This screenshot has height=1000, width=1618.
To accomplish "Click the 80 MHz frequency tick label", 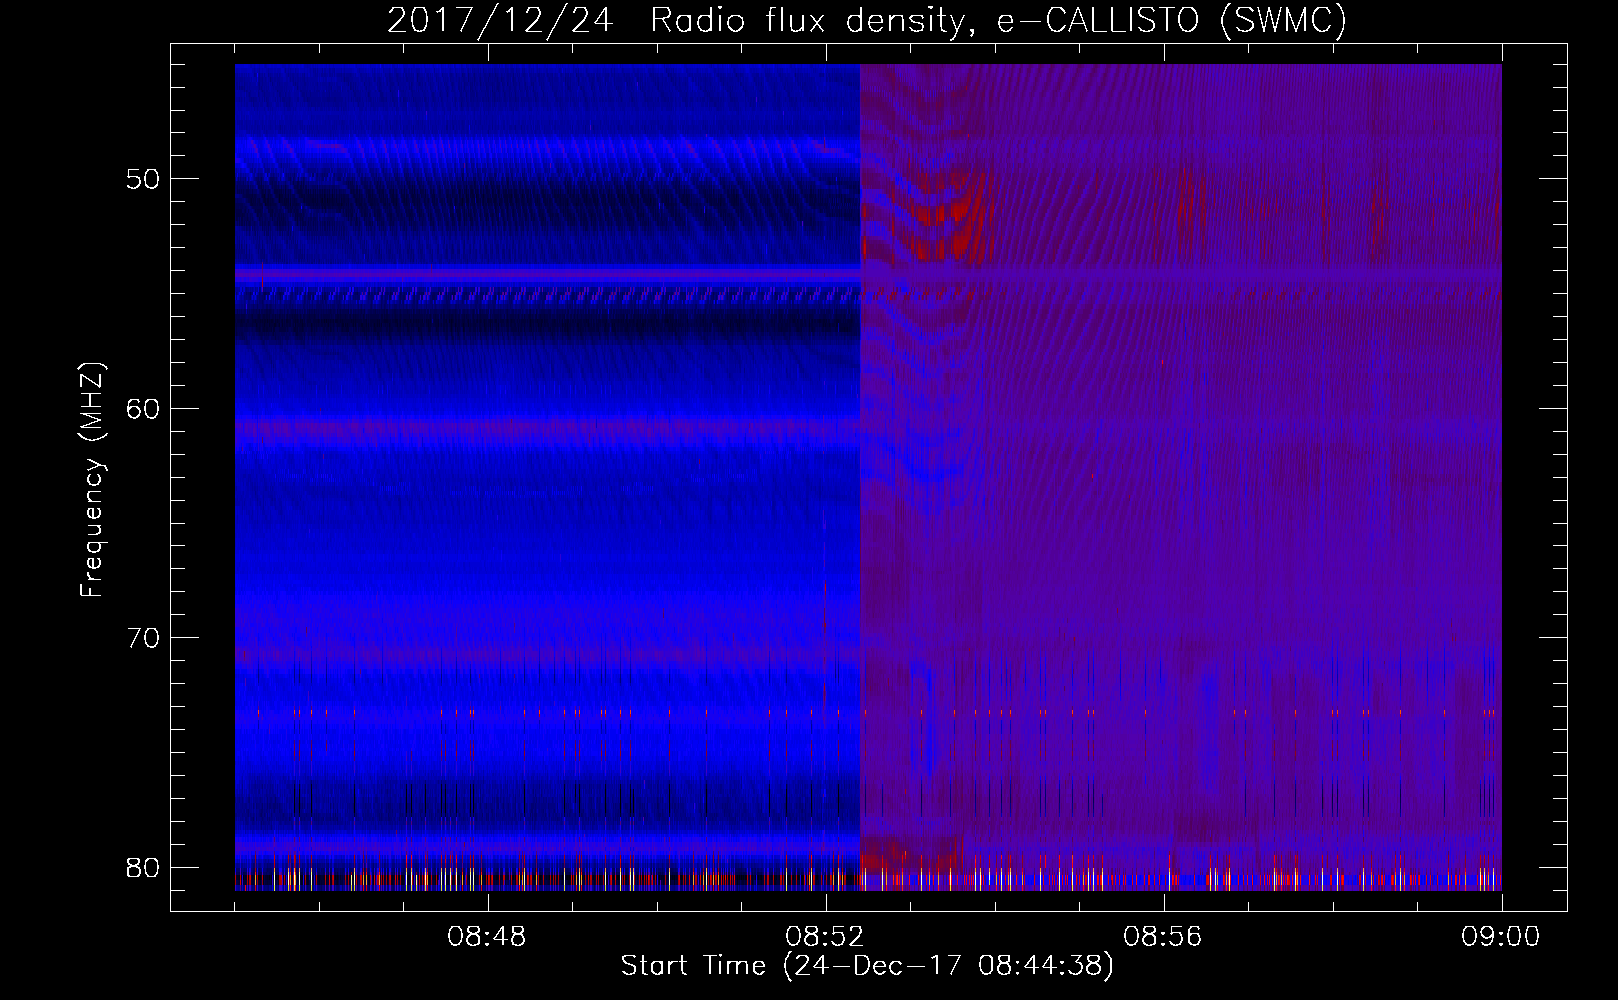I will pyautogui.click(x=144, y=866).
